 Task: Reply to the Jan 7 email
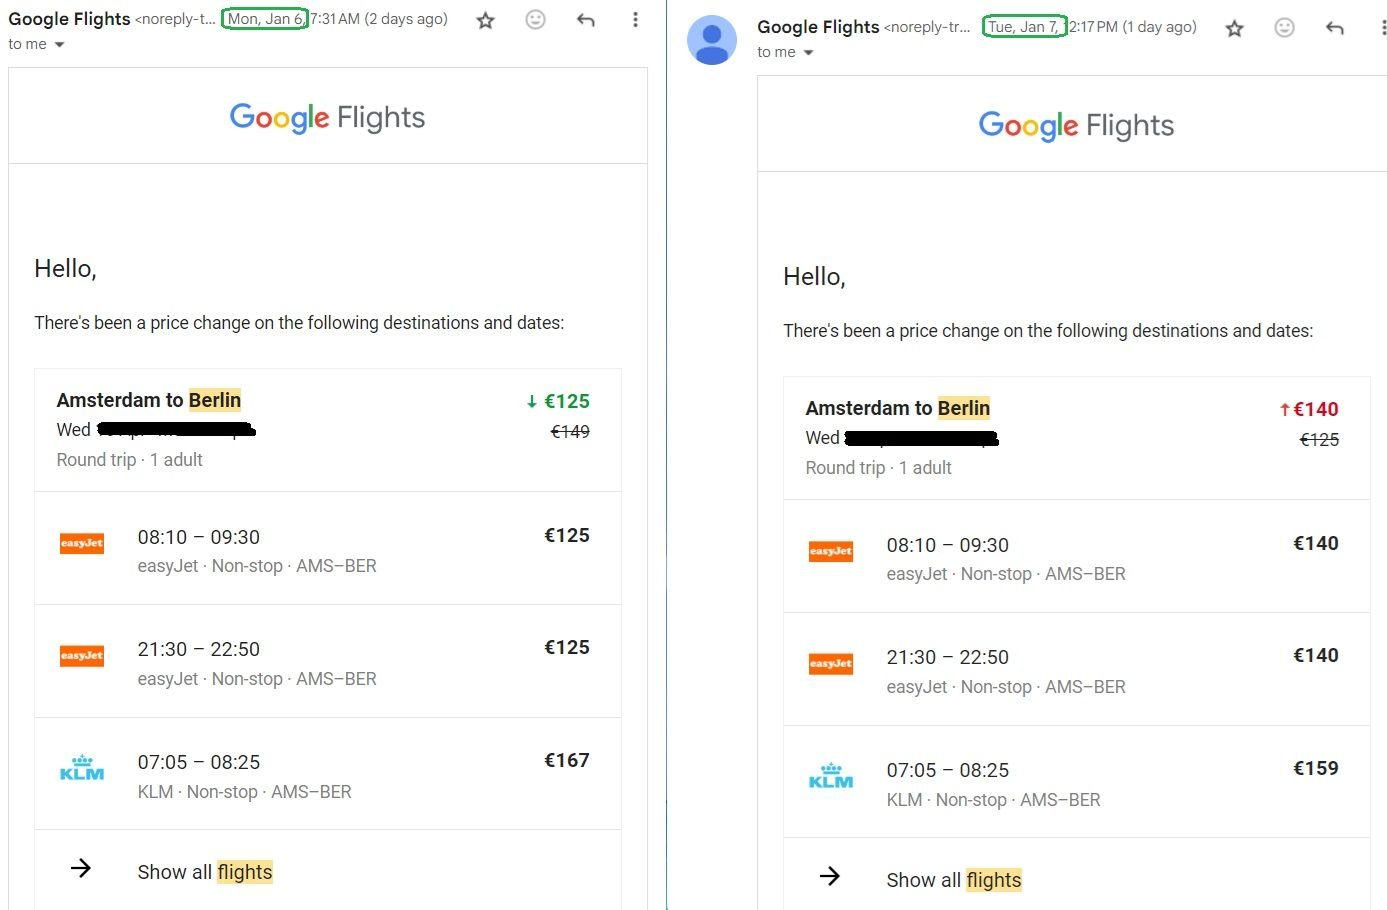click(1334, 28)
